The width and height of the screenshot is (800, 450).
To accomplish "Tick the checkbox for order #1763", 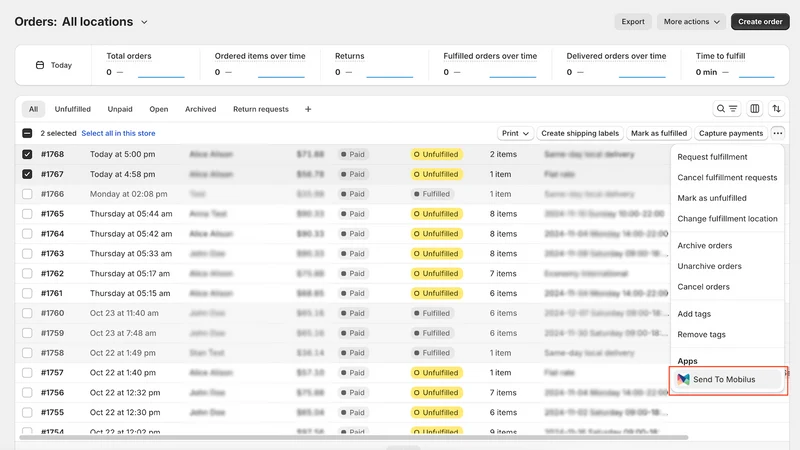I will pyautogui.click(x=27, y=254).
